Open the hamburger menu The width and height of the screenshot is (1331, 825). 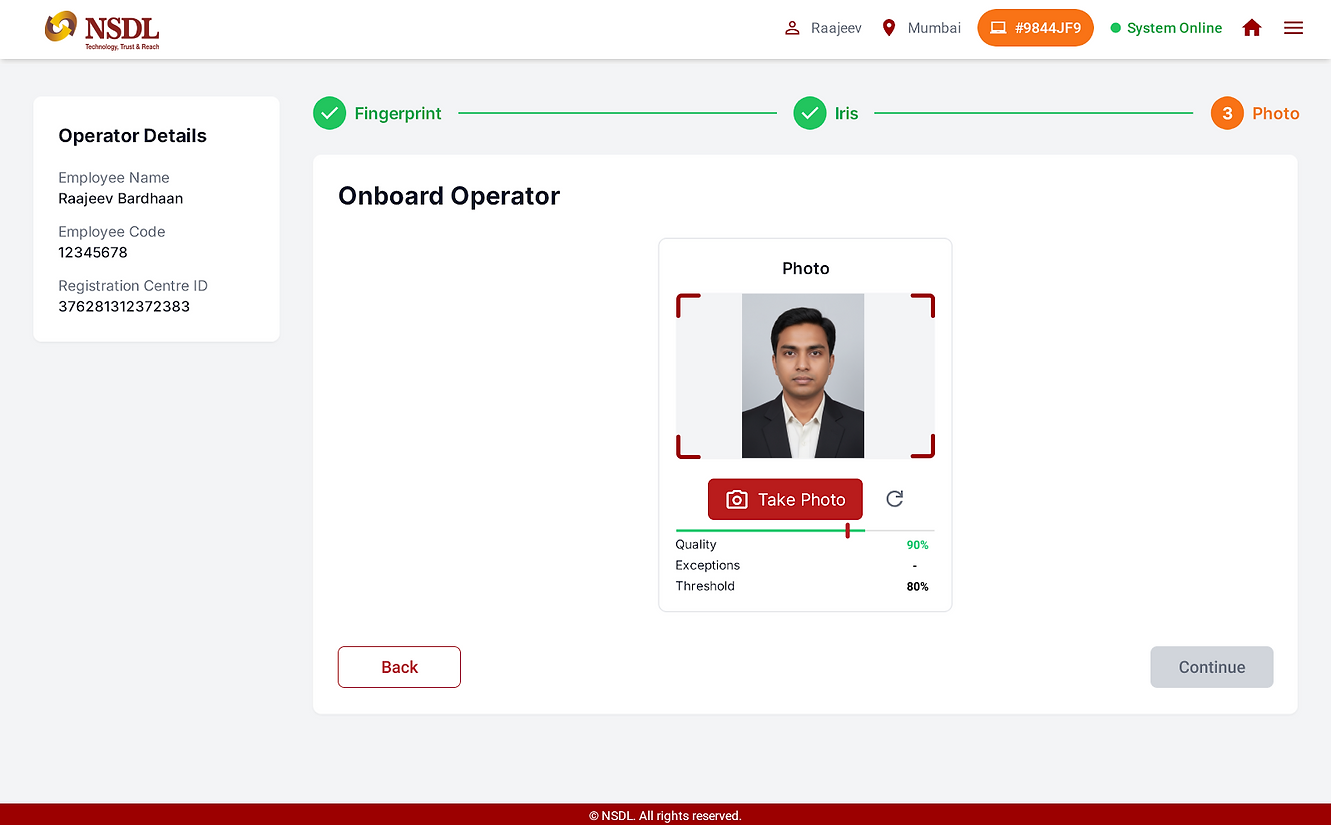pyautogui.click(x=1294, y=28)
